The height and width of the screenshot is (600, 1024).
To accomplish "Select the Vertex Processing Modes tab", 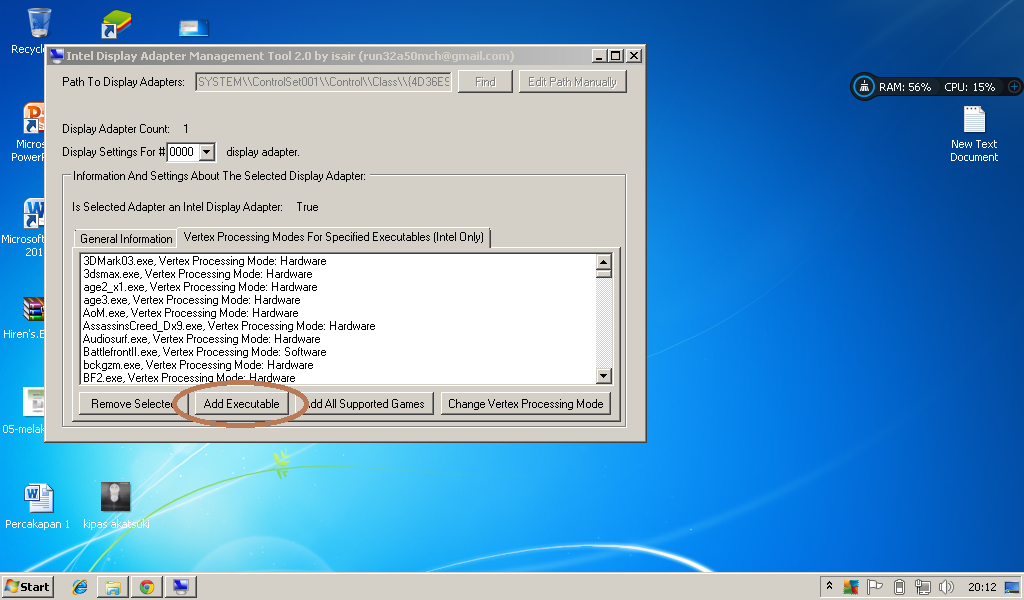I will tap(333, 236).
